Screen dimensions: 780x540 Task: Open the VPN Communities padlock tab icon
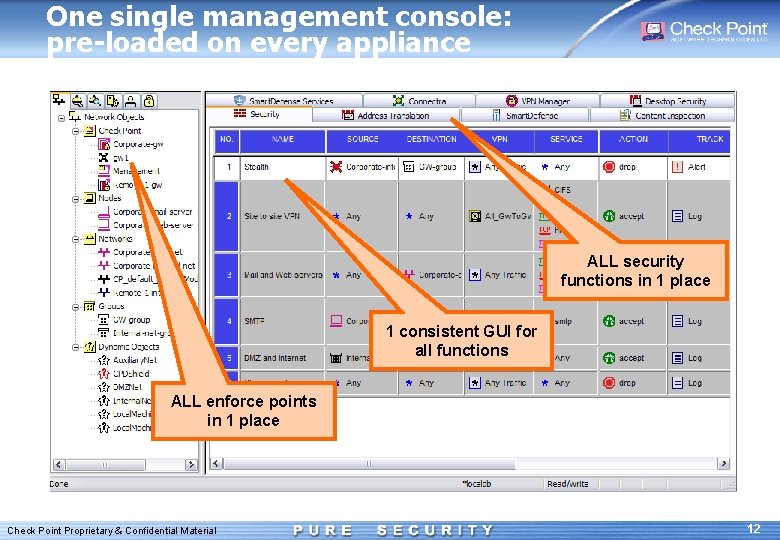tap(148, 101)
